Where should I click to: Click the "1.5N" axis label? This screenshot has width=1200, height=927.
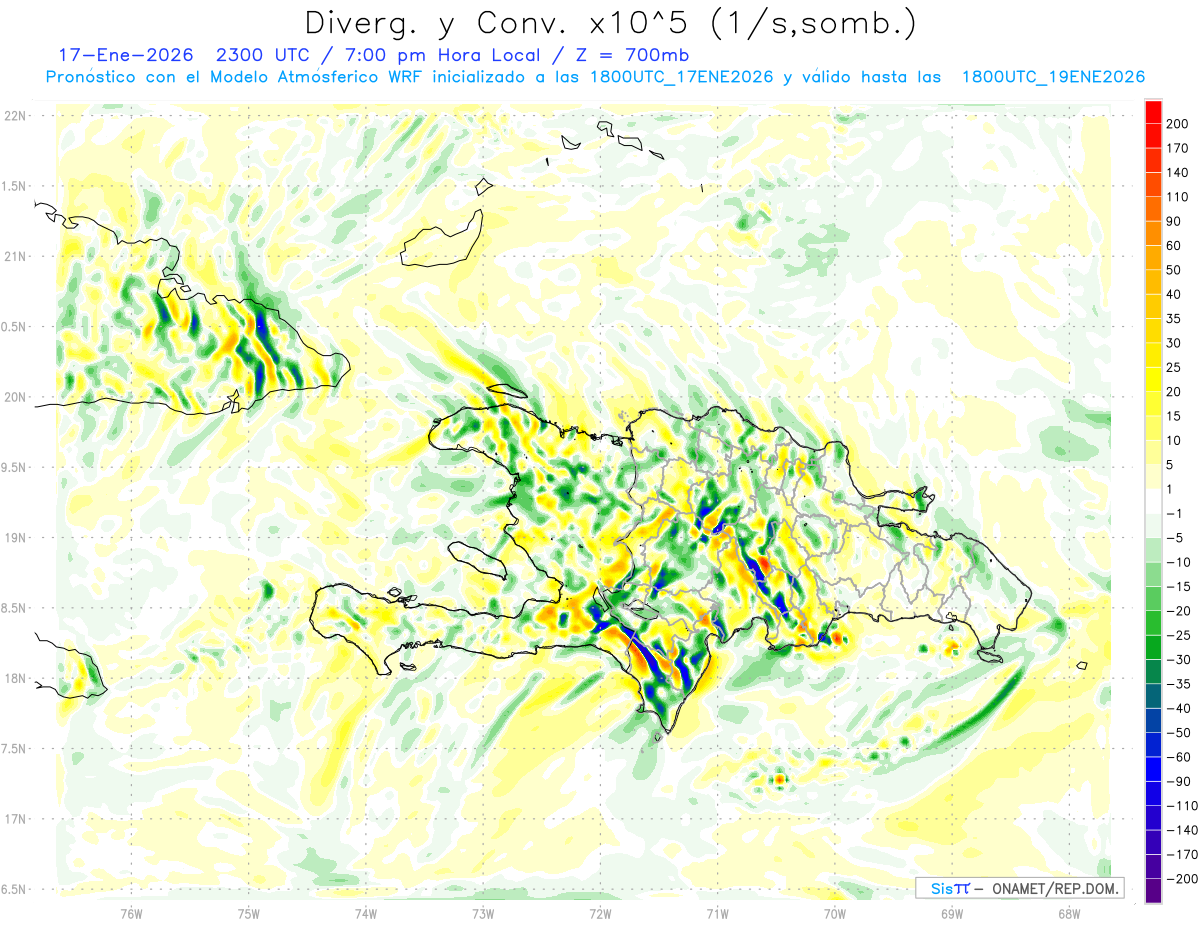coord(16,186)
